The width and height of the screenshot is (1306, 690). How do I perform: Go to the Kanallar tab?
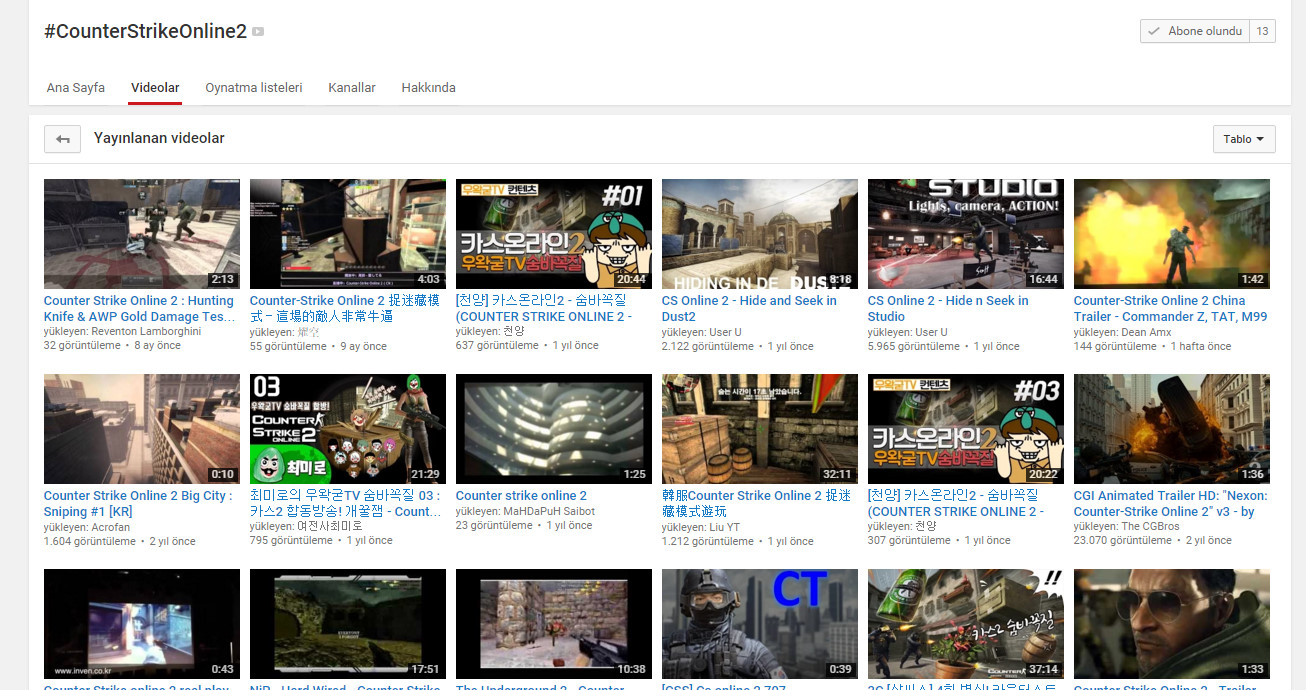pos(352,88)
